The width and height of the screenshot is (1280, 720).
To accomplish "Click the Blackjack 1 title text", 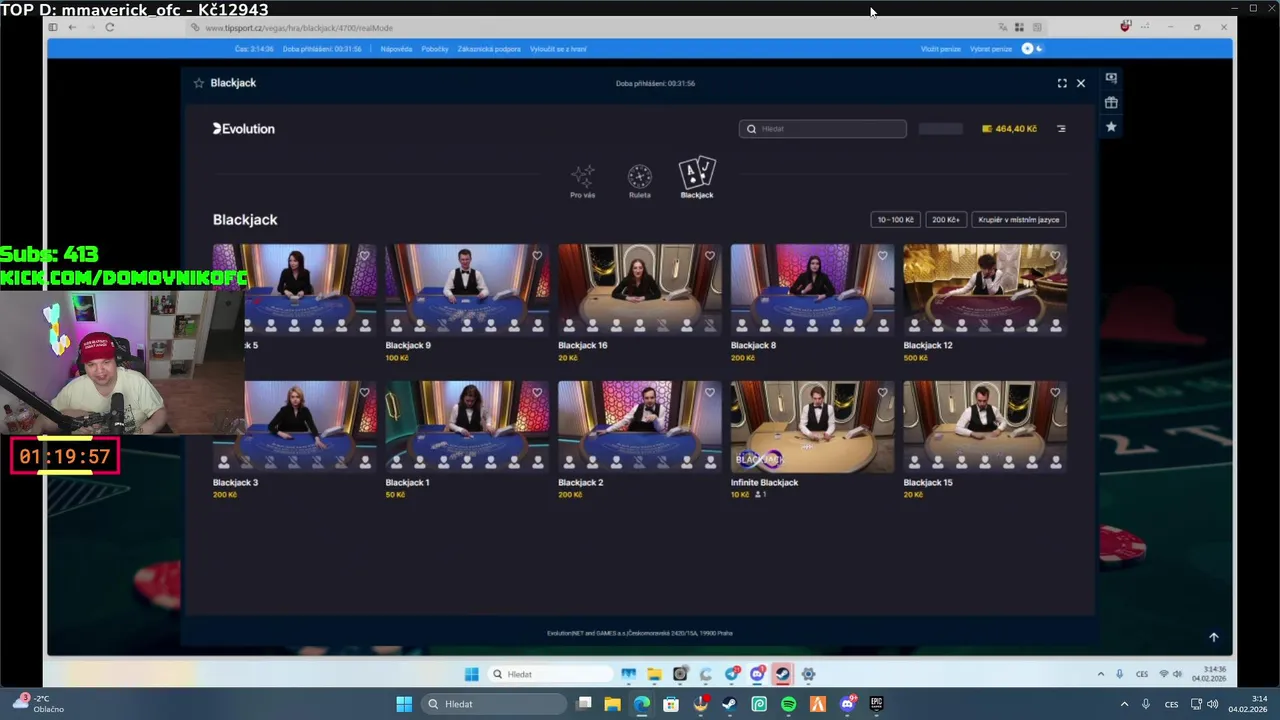I will (407, 482).
